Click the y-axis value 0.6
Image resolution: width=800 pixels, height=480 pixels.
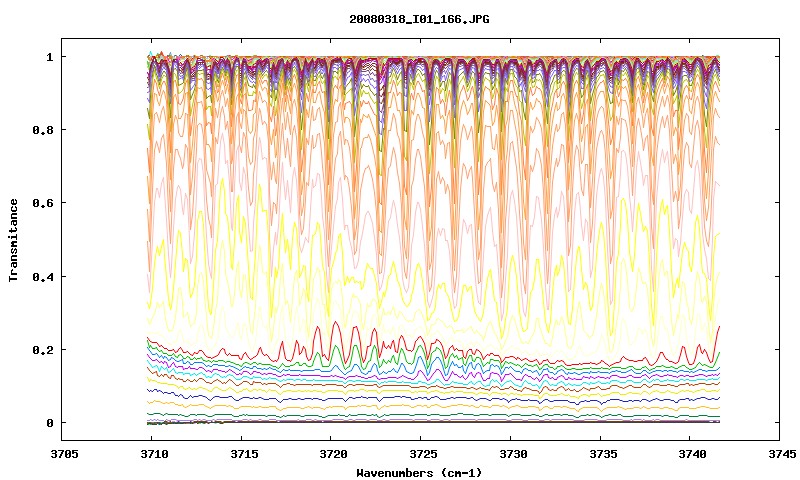tap(43, 203)
